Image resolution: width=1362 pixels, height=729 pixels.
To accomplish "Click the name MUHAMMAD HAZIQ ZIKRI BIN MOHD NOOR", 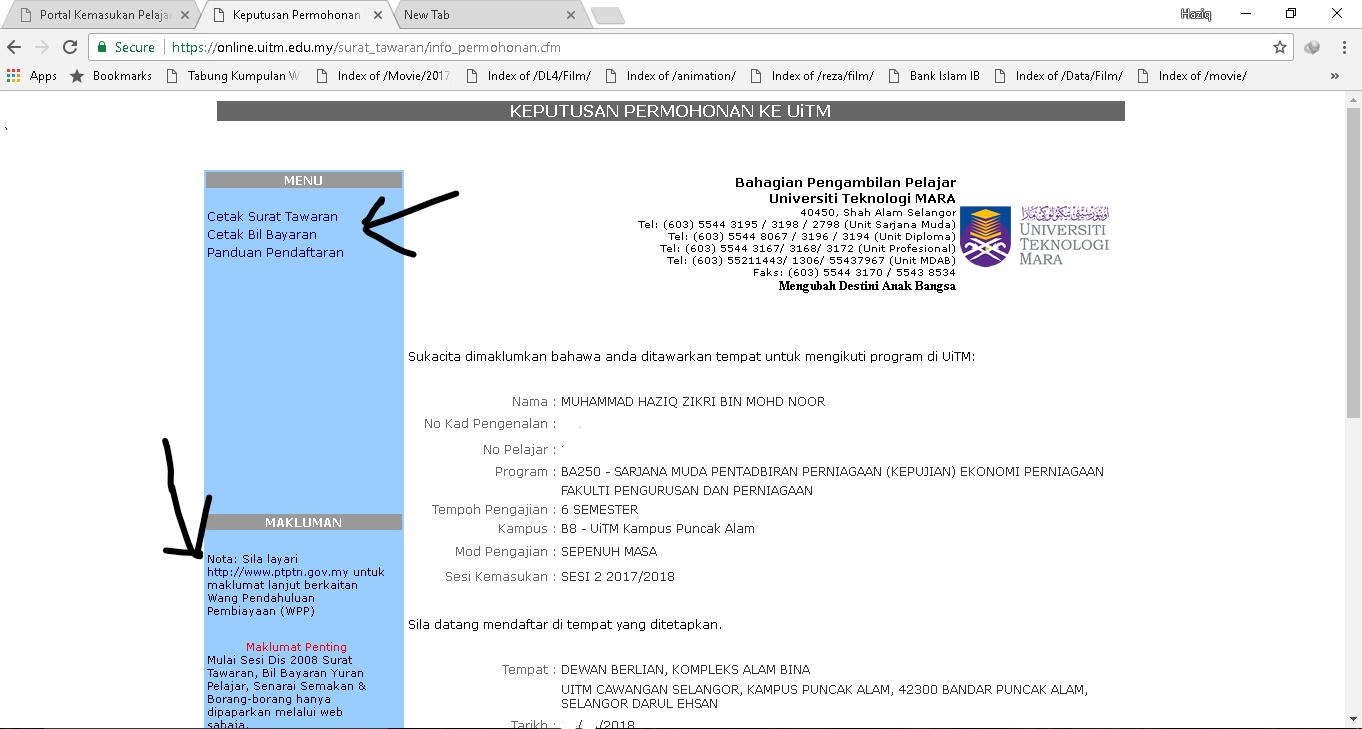I will (x=693, y=402).
